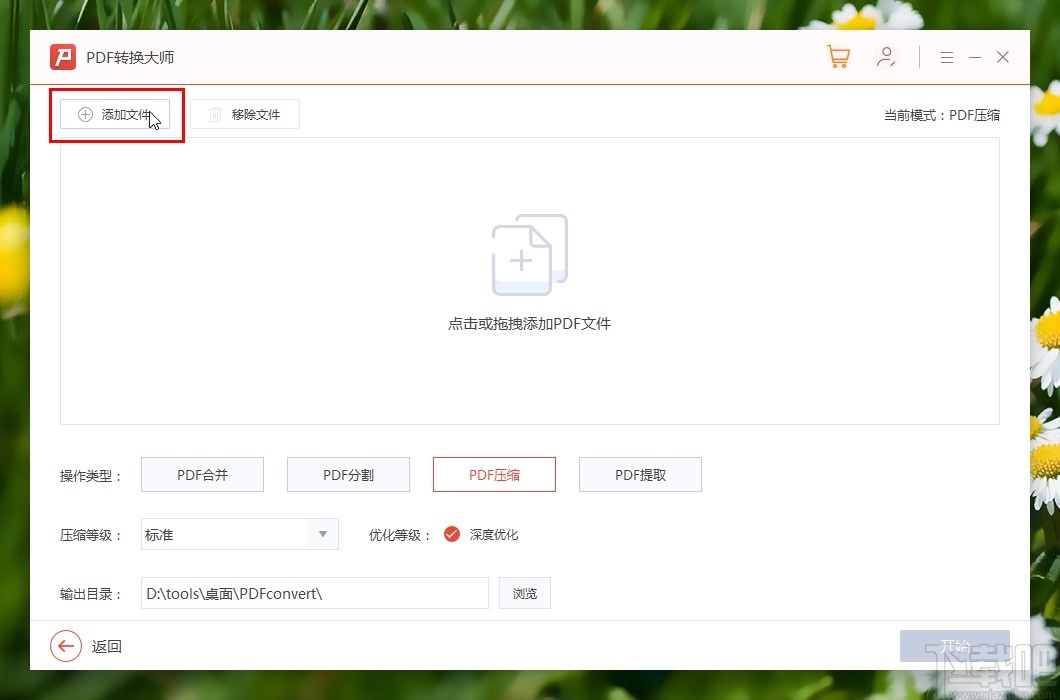
Task: Disable the 深度优化 optimization option
Action: (x=452, y=534)
